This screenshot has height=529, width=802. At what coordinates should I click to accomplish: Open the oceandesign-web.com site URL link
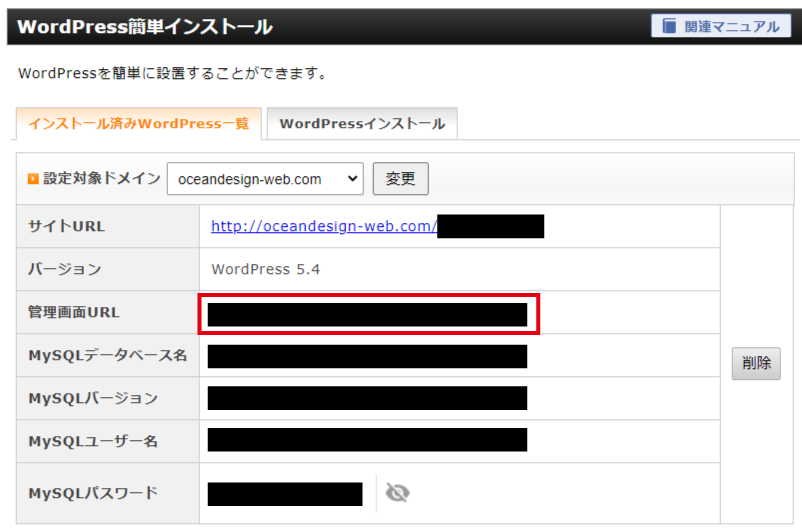(x=324, y=226)
